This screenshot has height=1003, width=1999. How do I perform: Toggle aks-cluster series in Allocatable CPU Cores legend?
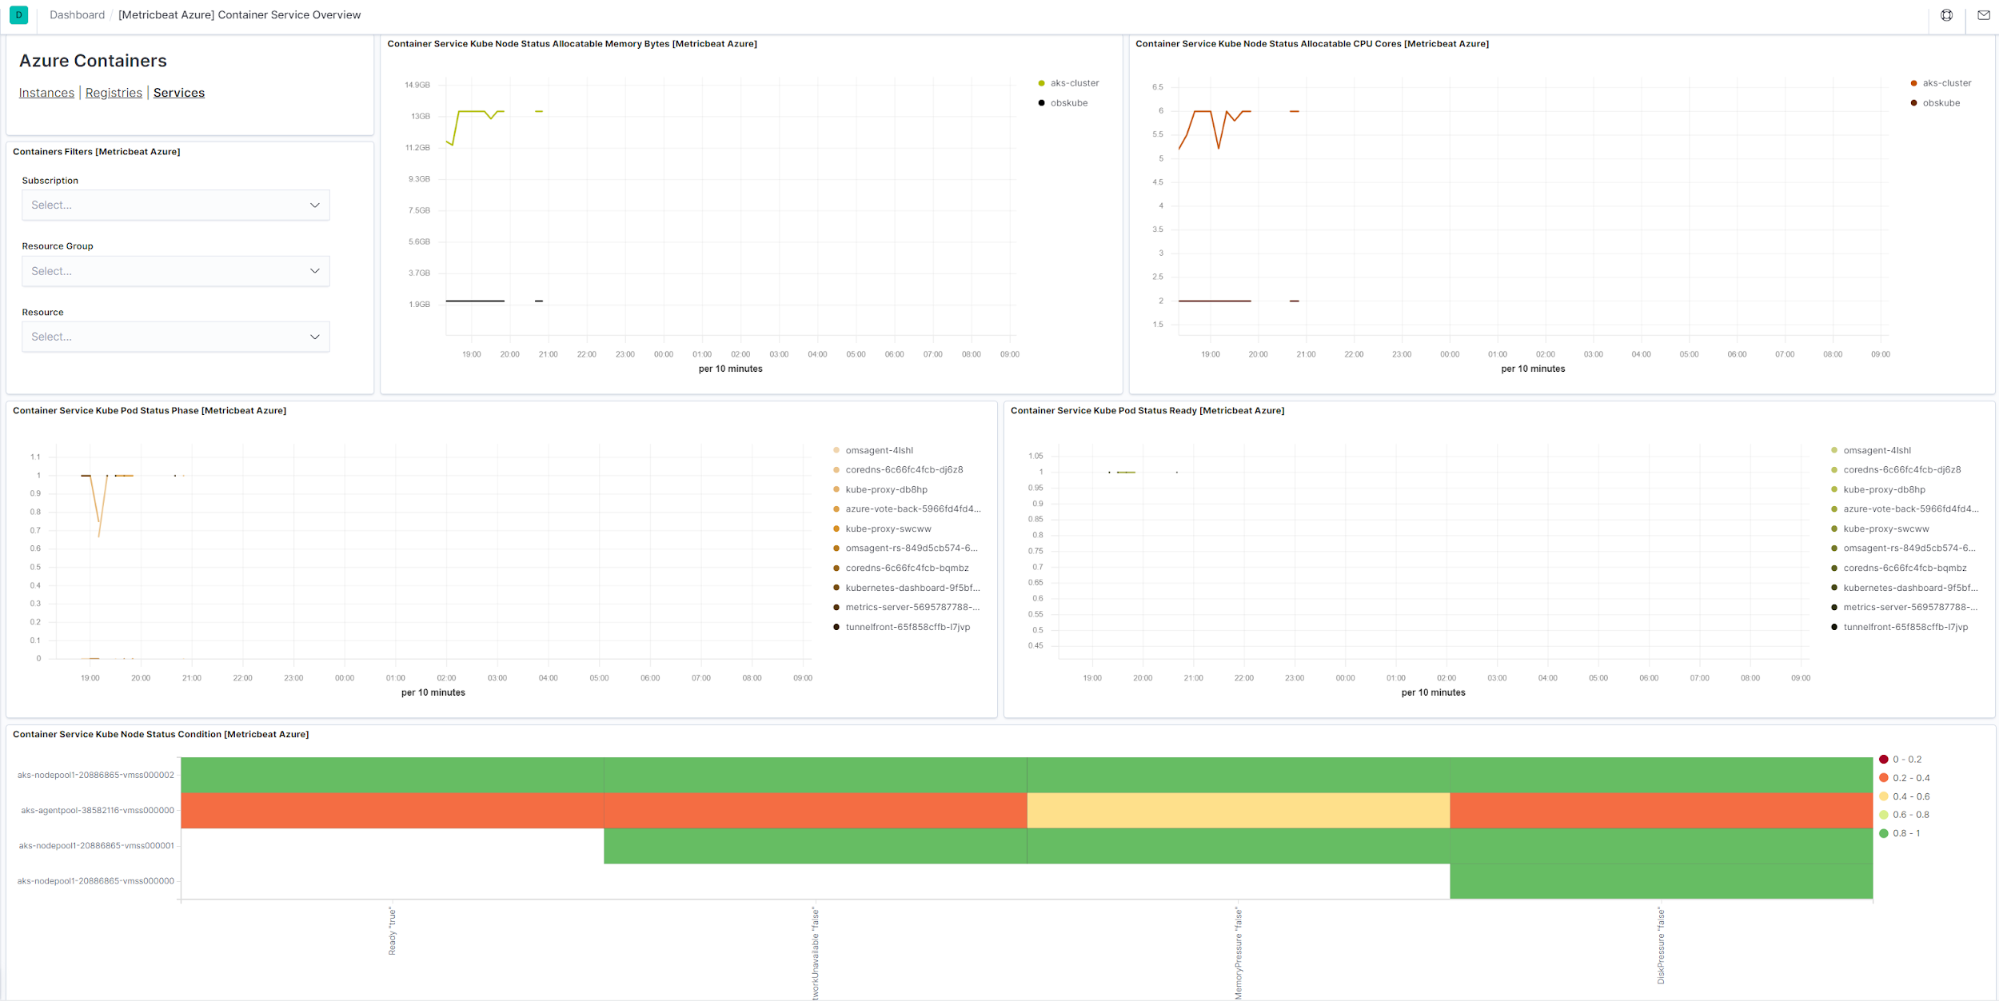(x=1941, y=83)
